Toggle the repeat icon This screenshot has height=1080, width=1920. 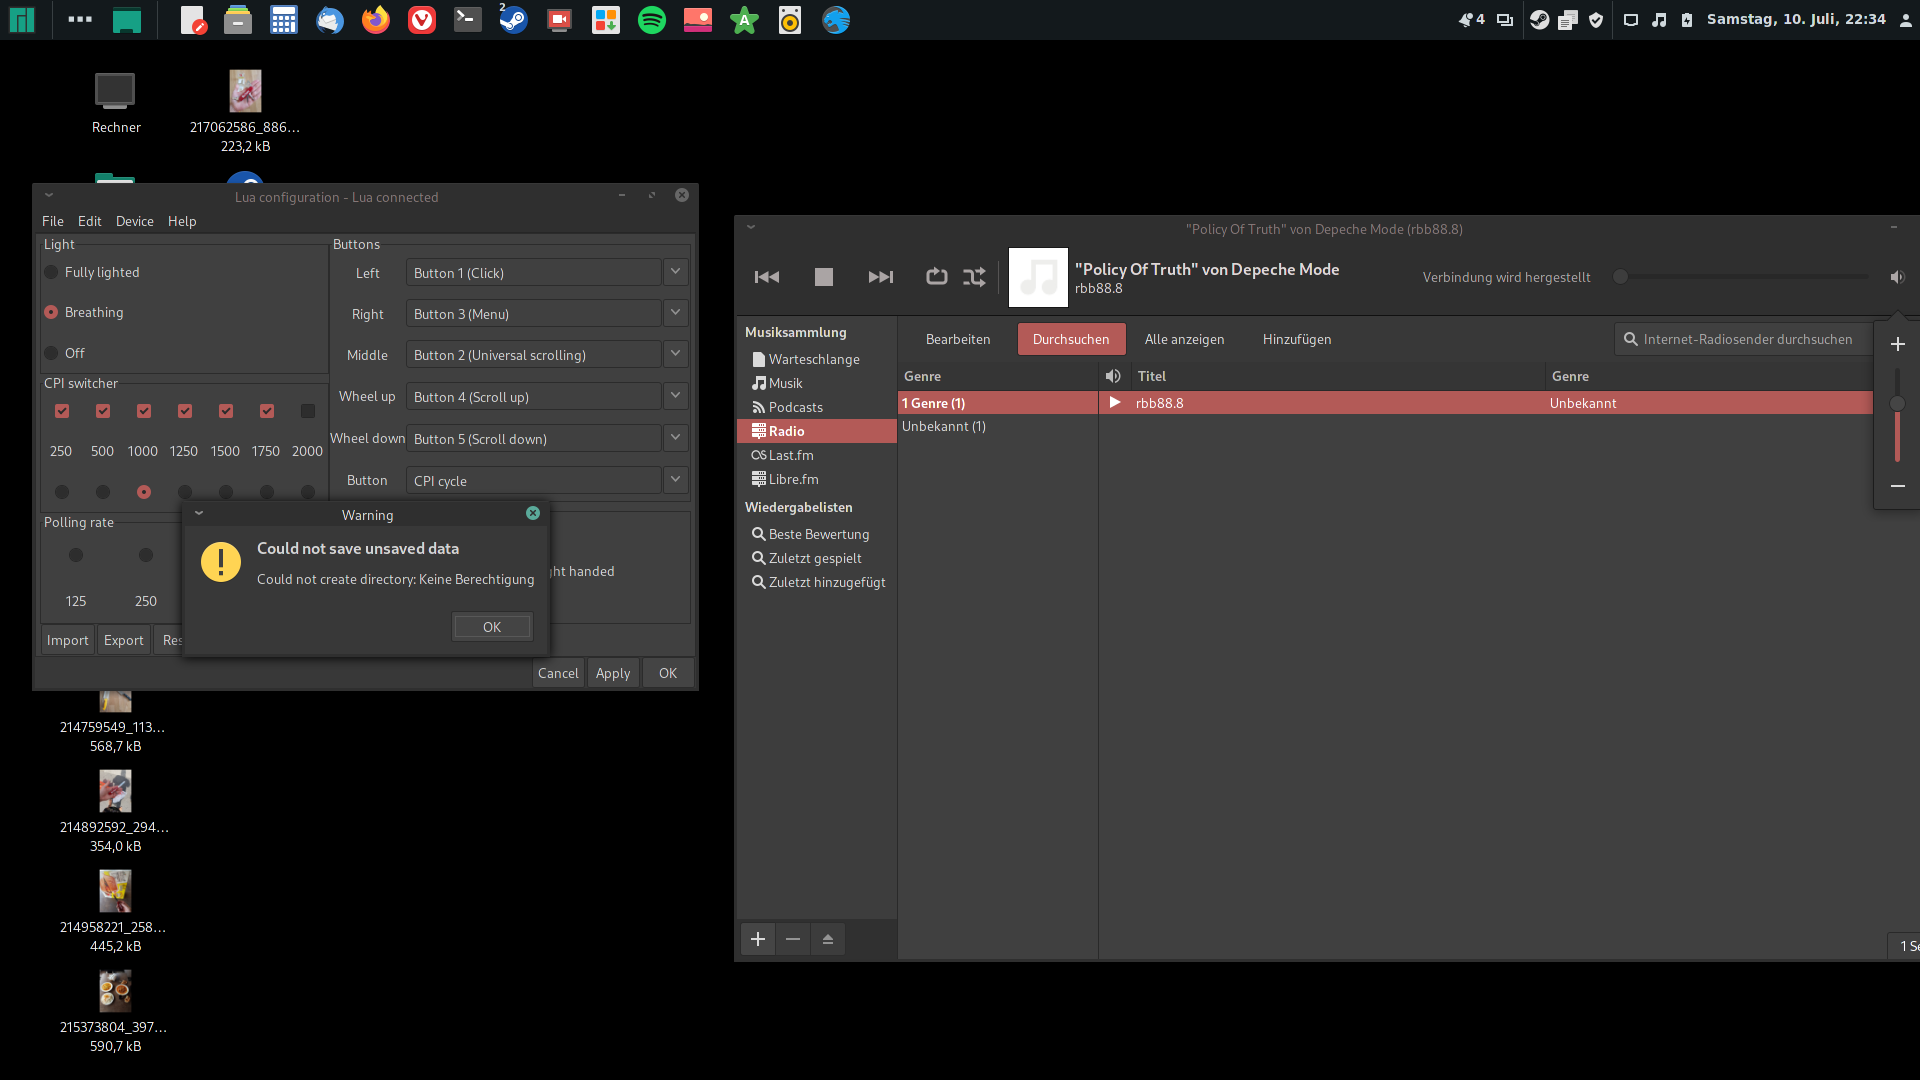point(936,277)
